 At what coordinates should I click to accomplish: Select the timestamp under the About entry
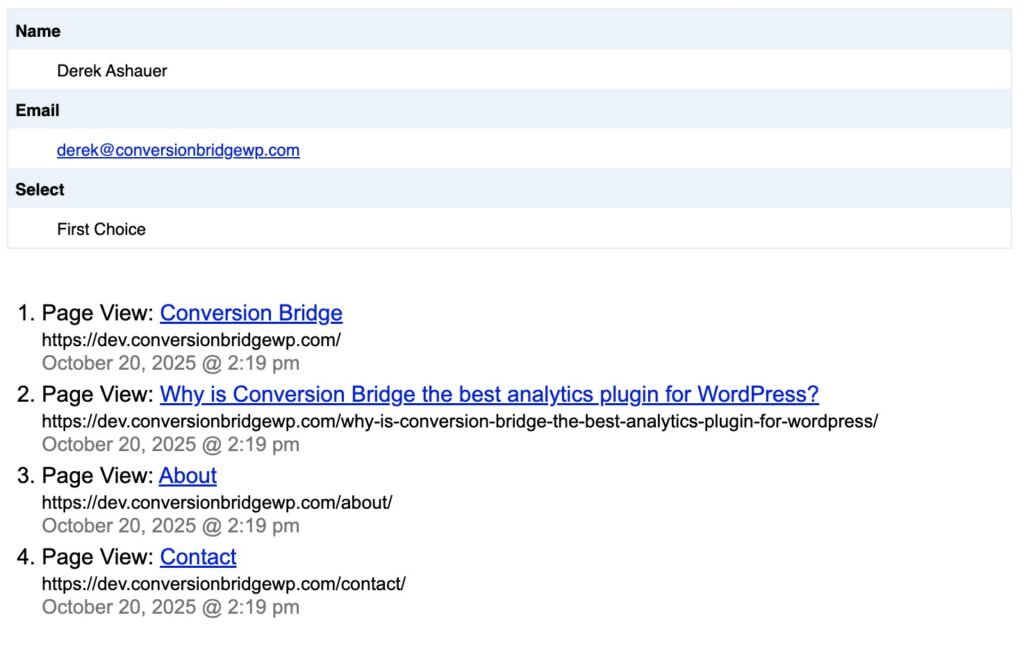[x=170, y=525]
